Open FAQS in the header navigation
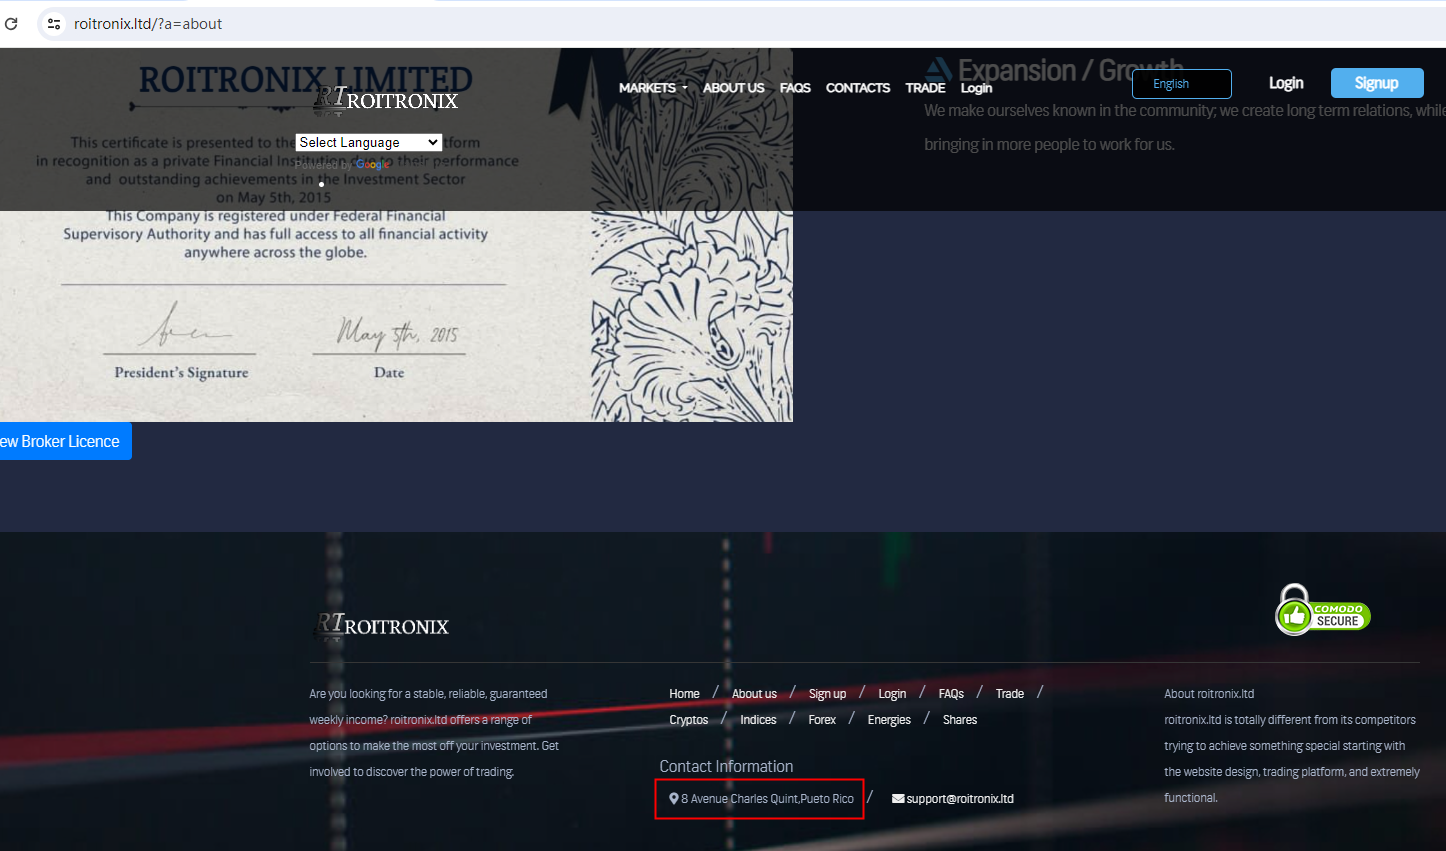1446x851 pixels. coord(795,88)
